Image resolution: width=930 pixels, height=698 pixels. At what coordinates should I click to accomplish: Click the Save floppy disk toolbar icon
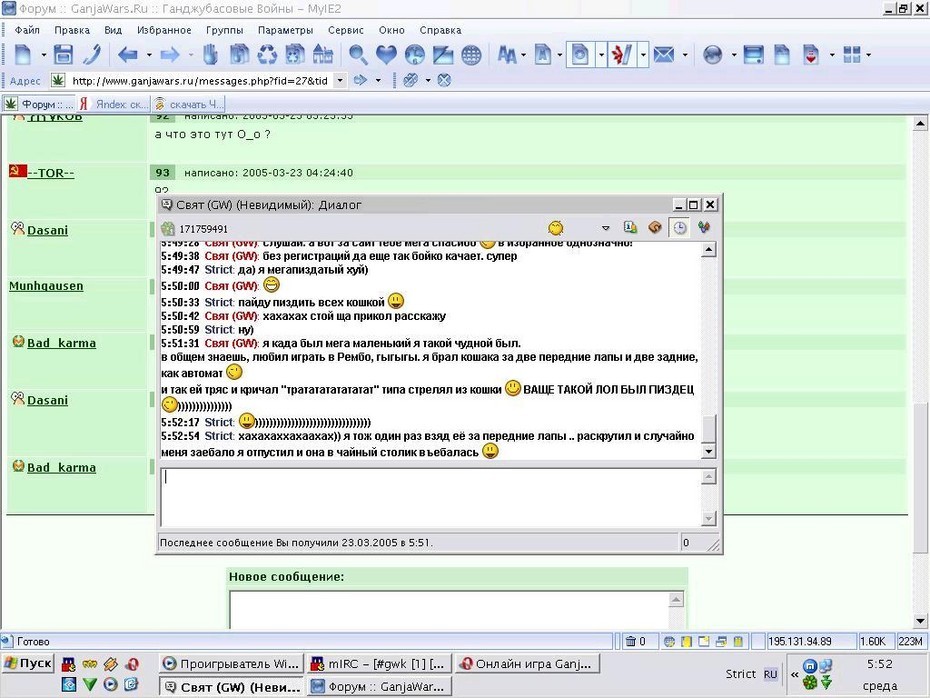pos(63,55)
